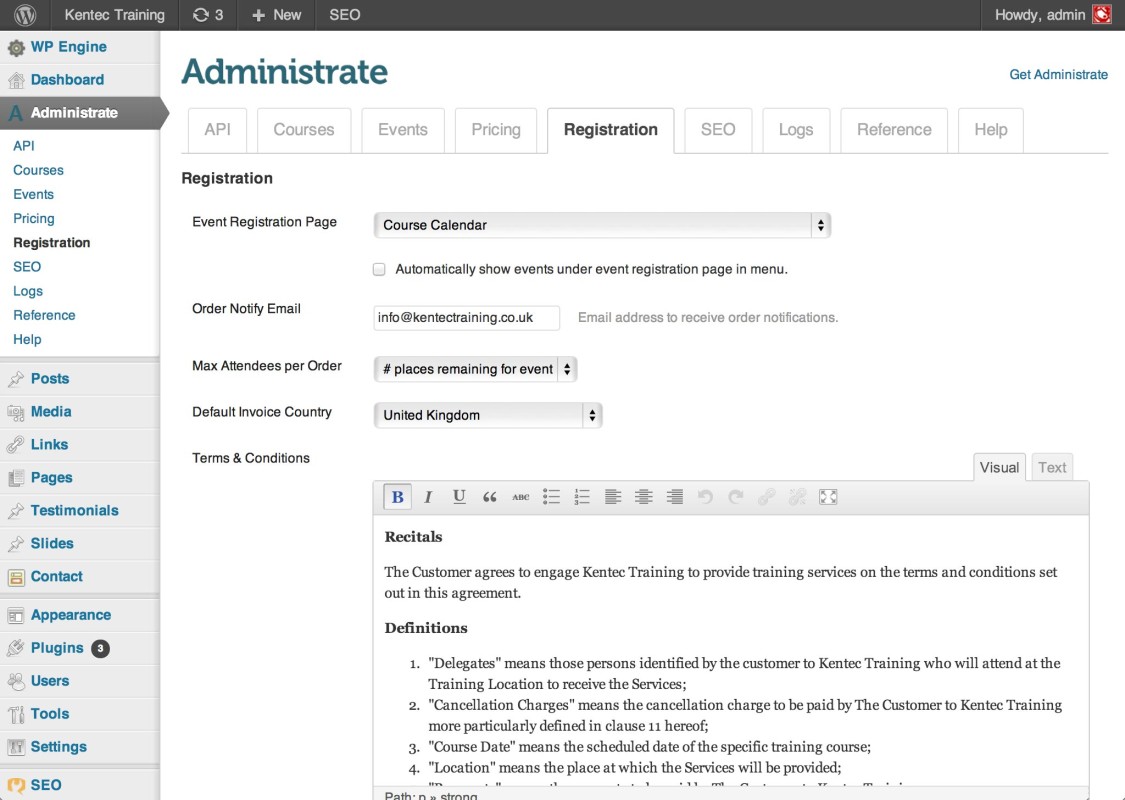Open Pricing in Administrate sidebar submenu
The width and height of the screenshot is (1125, 800).
(34, 219)
